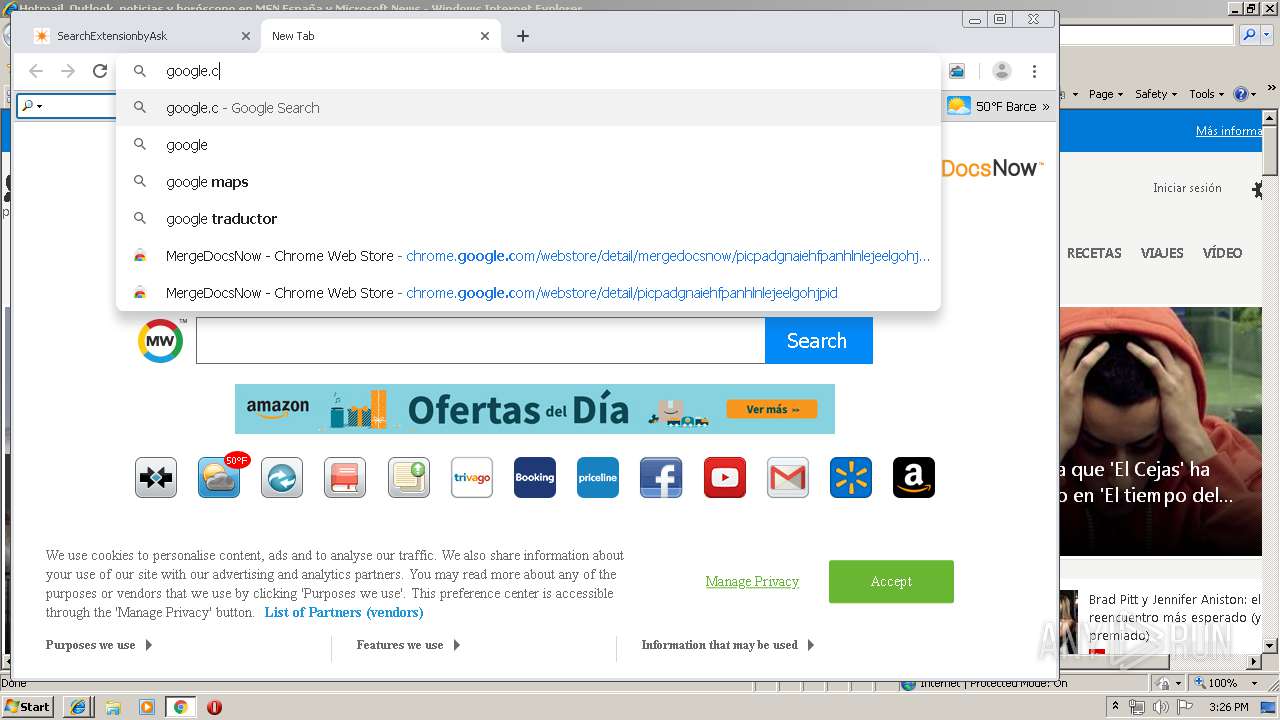This screenshot has height=720, width=1280.
Task: Click the Amazon Ofertas del Día banner
Action: coord(535,409)
